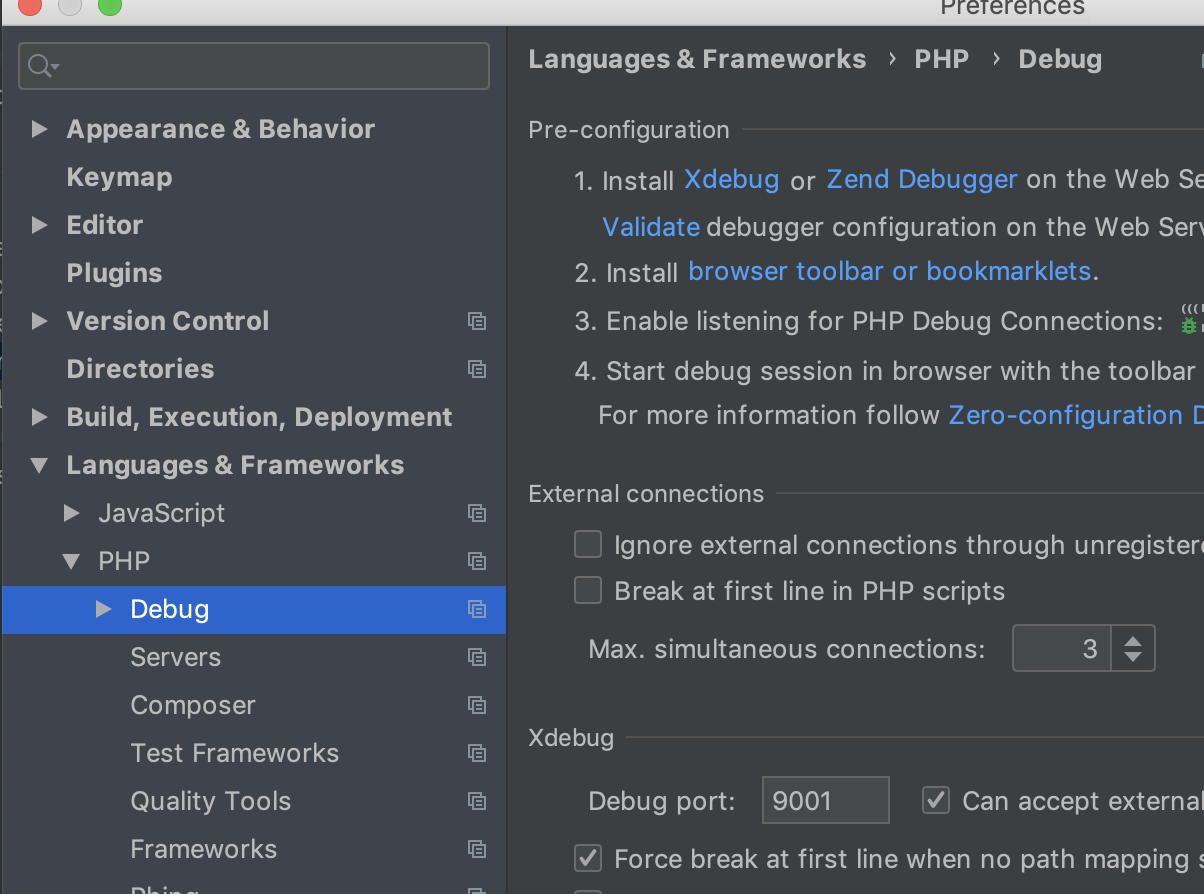Open browser toolbar or bookmarklets link
1204x894 pixels.
tap(890, 272)
